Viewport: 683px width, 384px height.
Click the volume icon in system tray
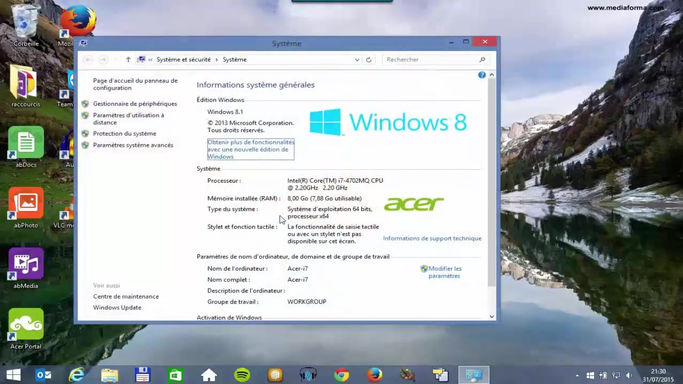click(629, 375)
